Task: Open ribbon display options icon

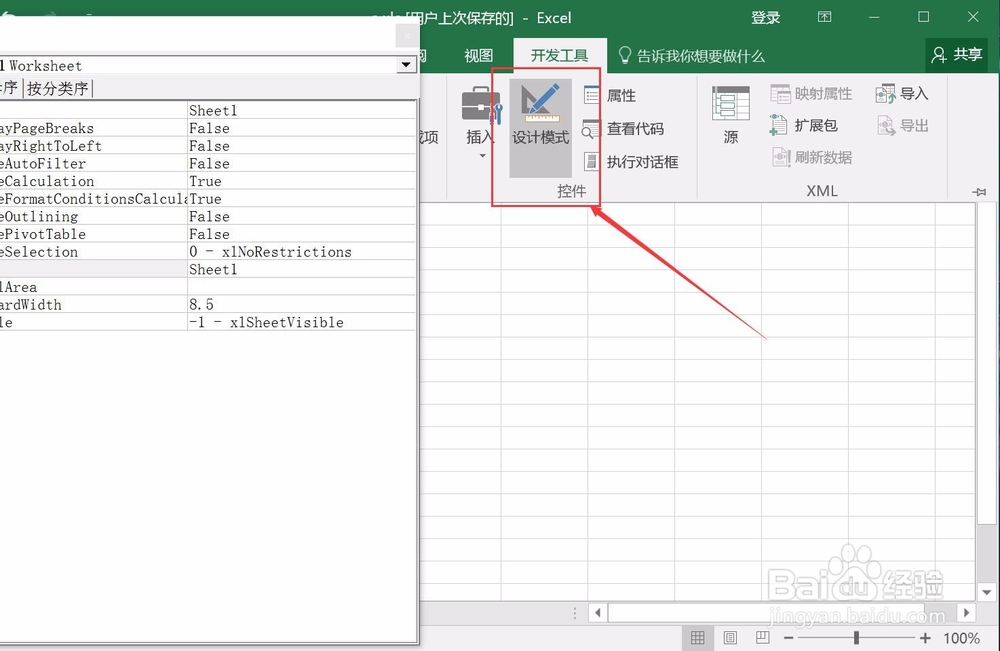Action: click(x=824, y=17)
